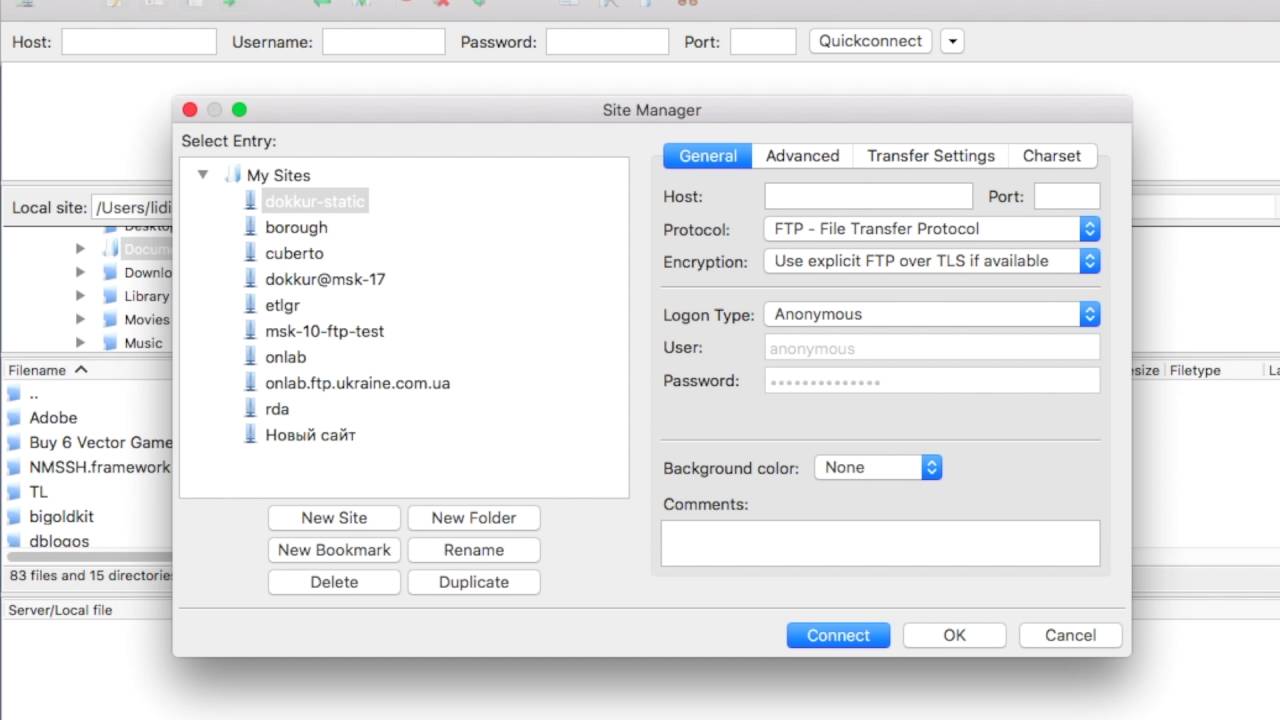Click the server icon beside msk-10-ftp-test
The width and height of the screenshot is (1280, 720).
[251, 331]
